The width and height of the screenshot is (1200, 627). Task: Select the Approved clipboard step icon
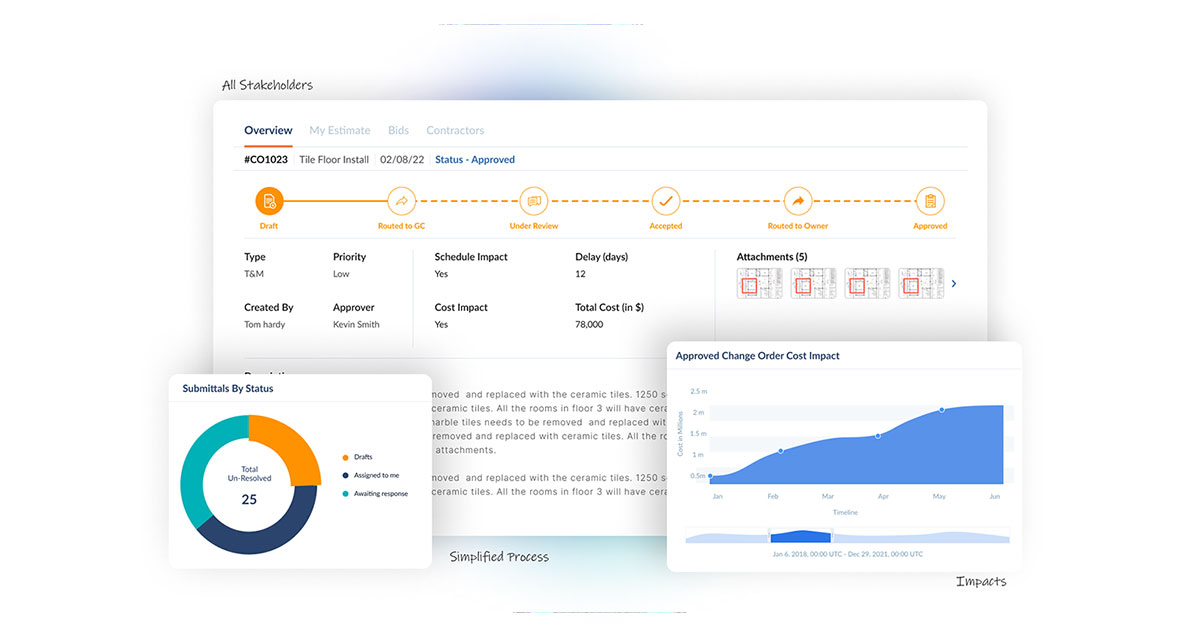tap(930, 201)
